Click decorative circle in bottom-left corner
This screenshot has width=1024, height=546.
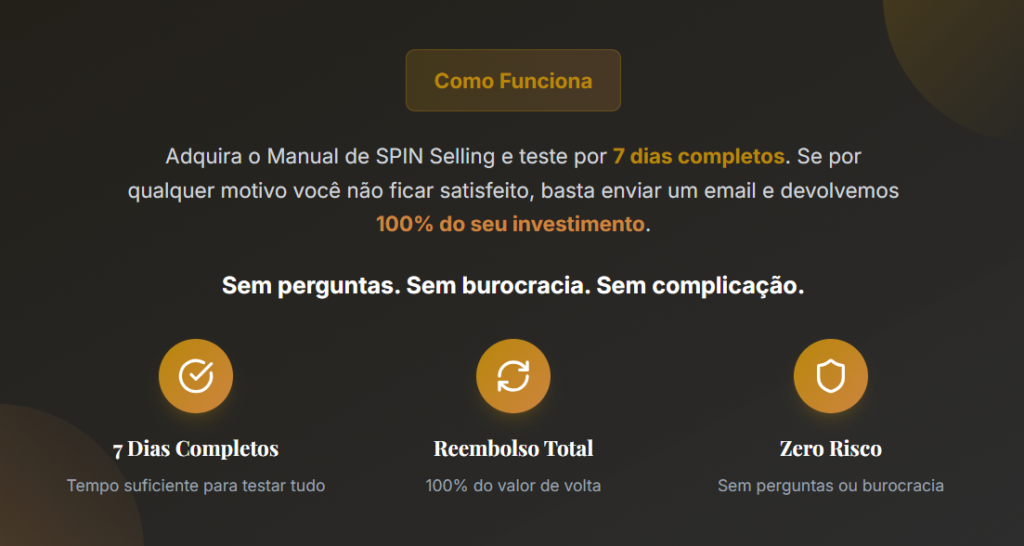pyautogui.click(x=50, y=480)
